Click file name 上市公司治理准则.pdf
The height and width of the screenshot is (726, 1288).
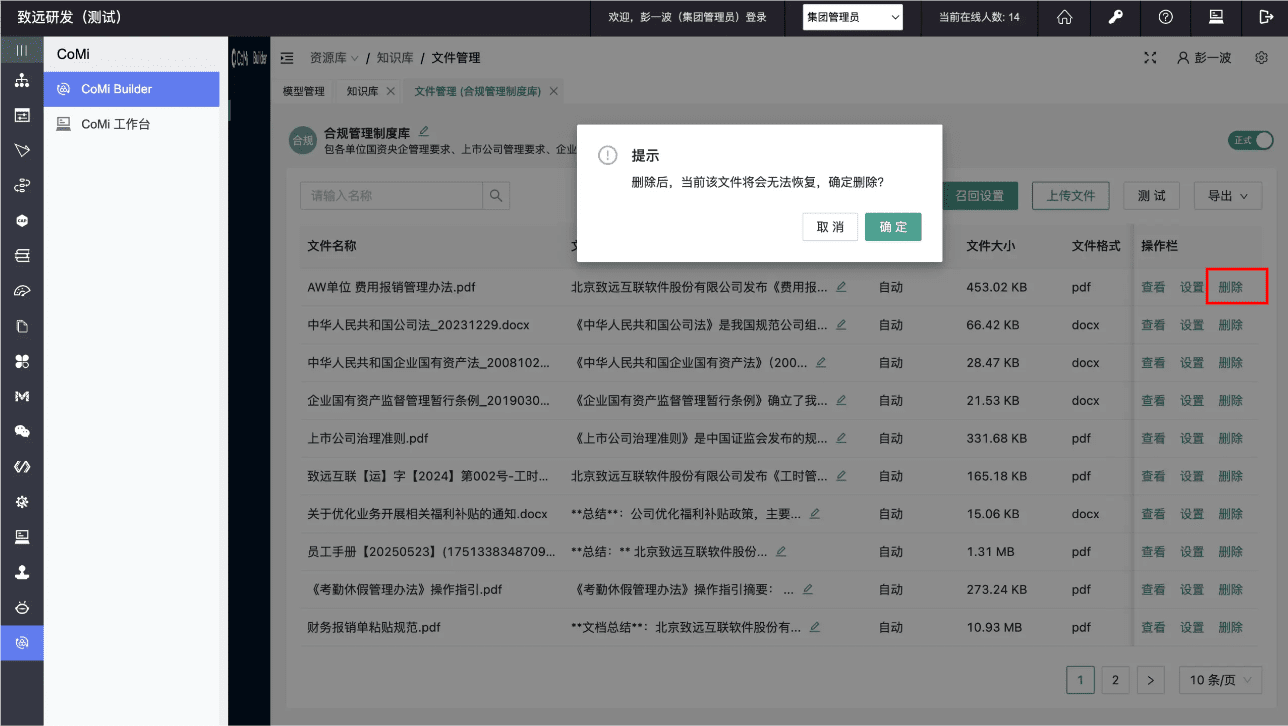(x=368, y=438)
